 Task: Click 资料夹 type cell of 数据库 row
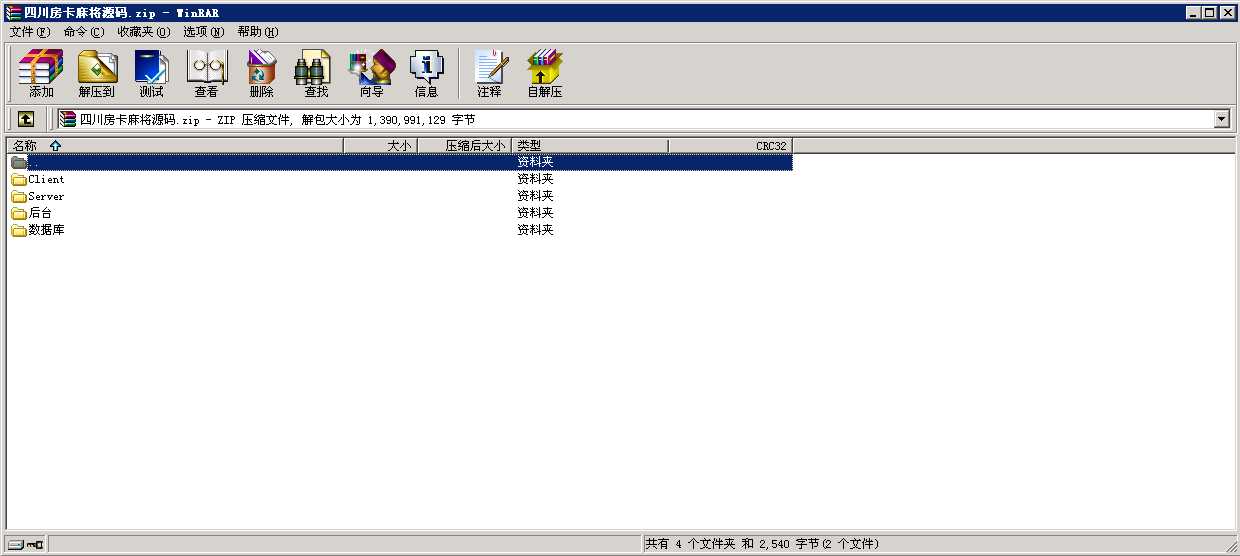click(535, 230)
